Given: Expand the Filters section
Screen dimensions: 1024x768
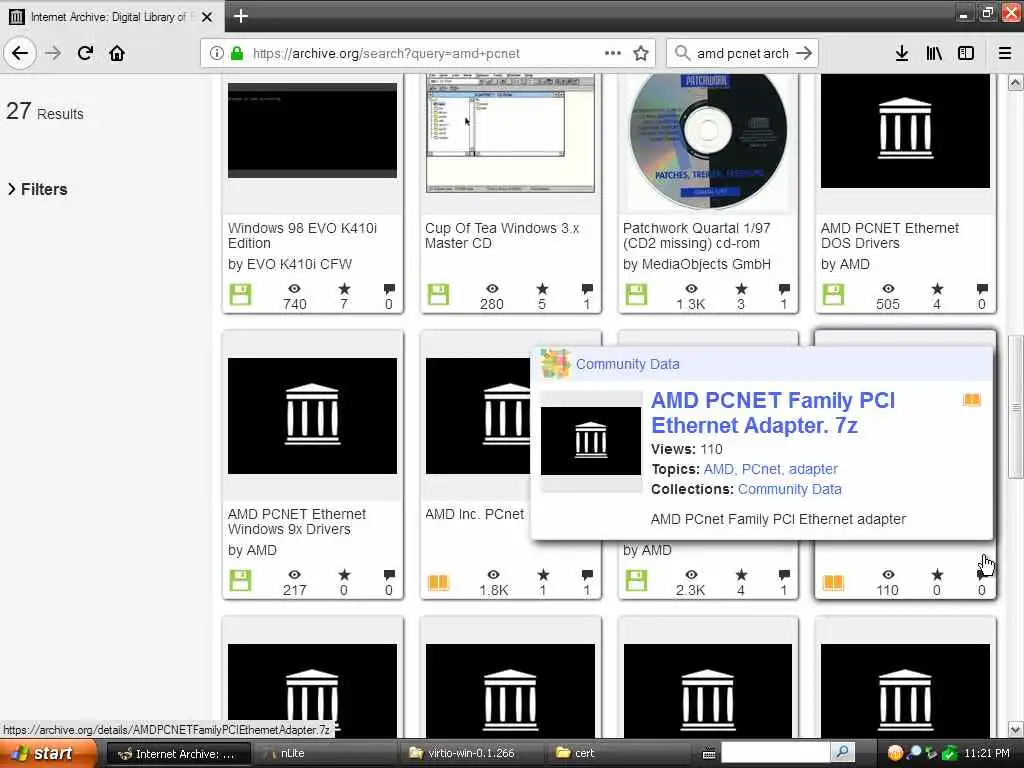Looking at the screenshot, I should [x=38, y=189].
